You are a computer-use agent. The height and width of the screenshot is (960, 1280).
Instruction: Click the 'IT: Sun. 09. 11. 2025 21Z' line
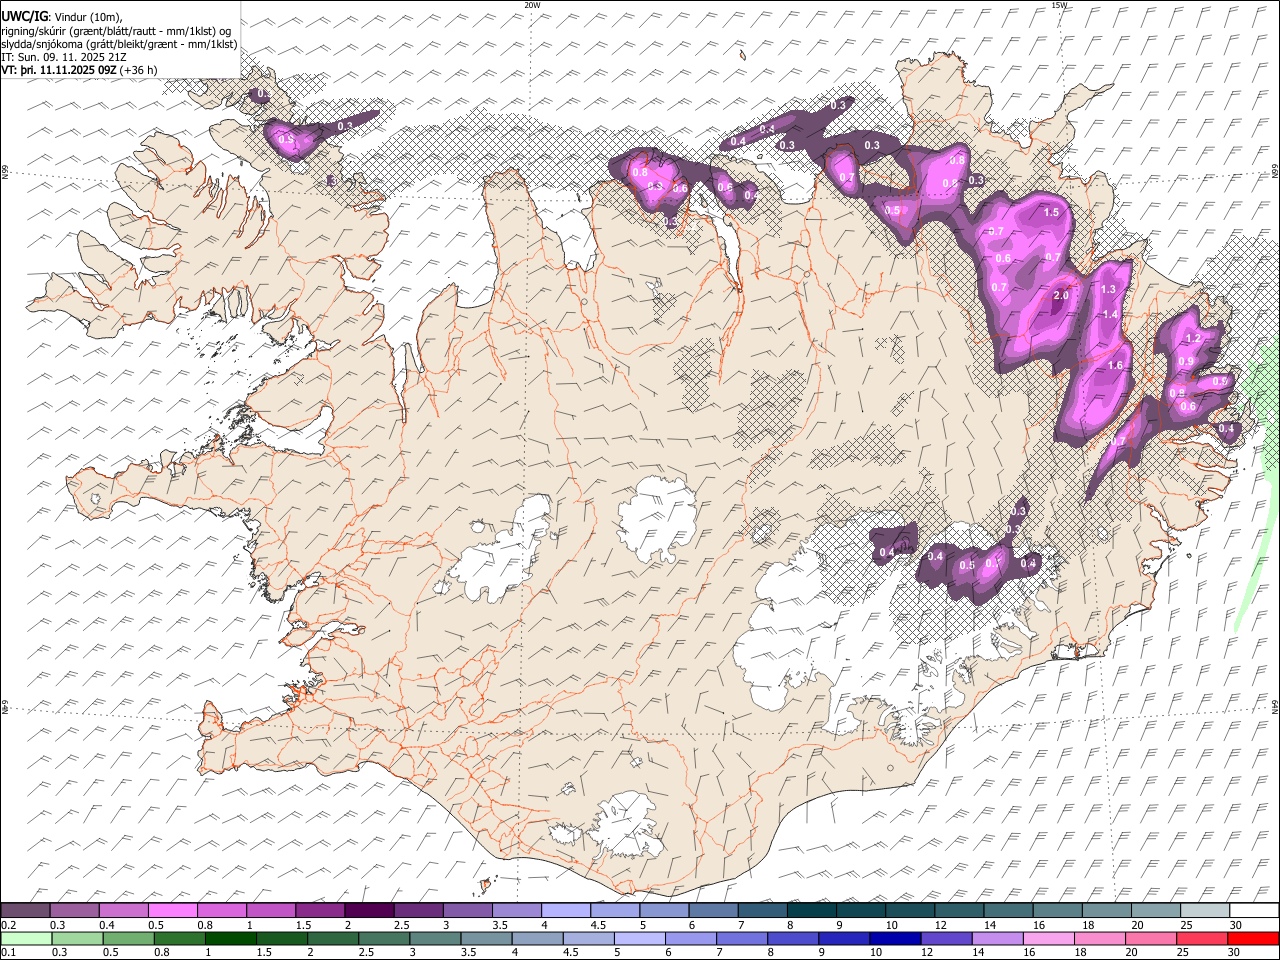point(64,57)
